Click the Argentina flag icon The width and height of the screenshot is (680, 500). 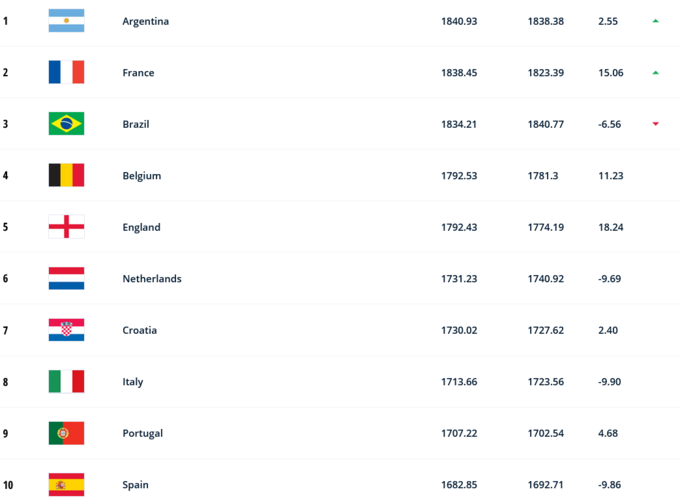(66, 21)
